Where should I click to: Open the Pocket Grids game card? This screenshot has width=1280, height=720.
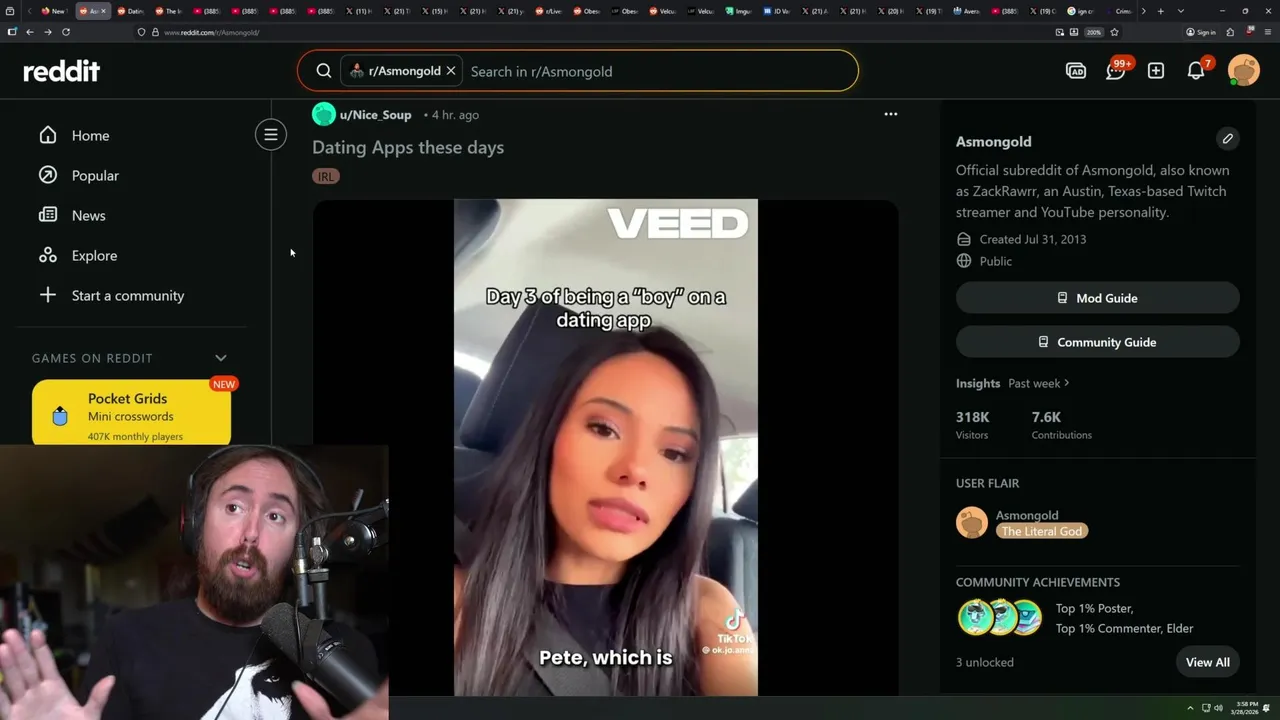pos(131,413)
